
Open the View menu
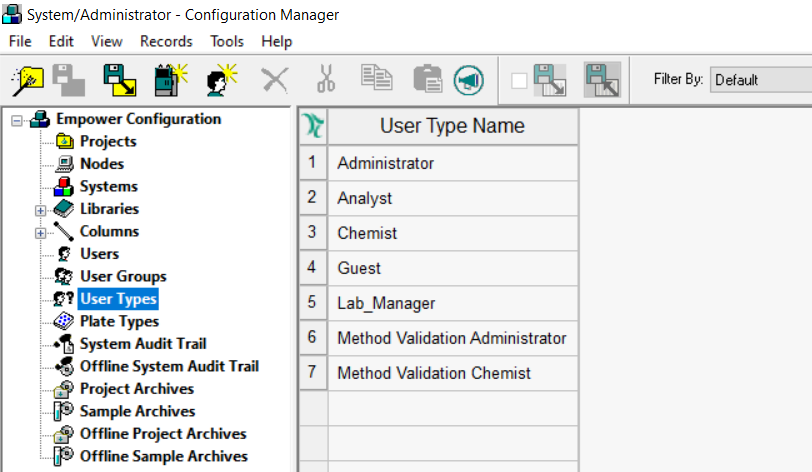click(x=107, y=41)
